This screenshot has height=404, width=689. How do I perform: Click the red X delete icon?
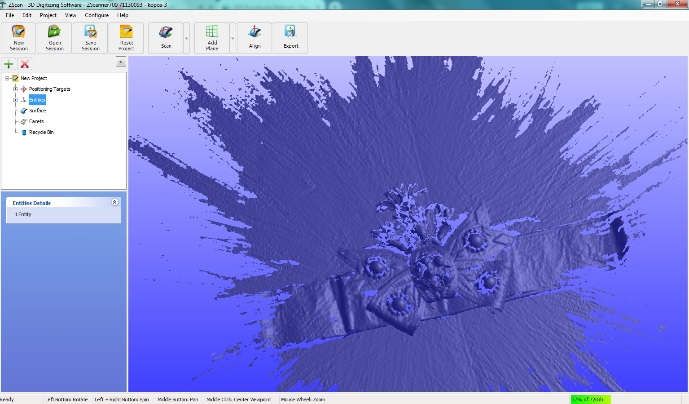coord(24,64)
